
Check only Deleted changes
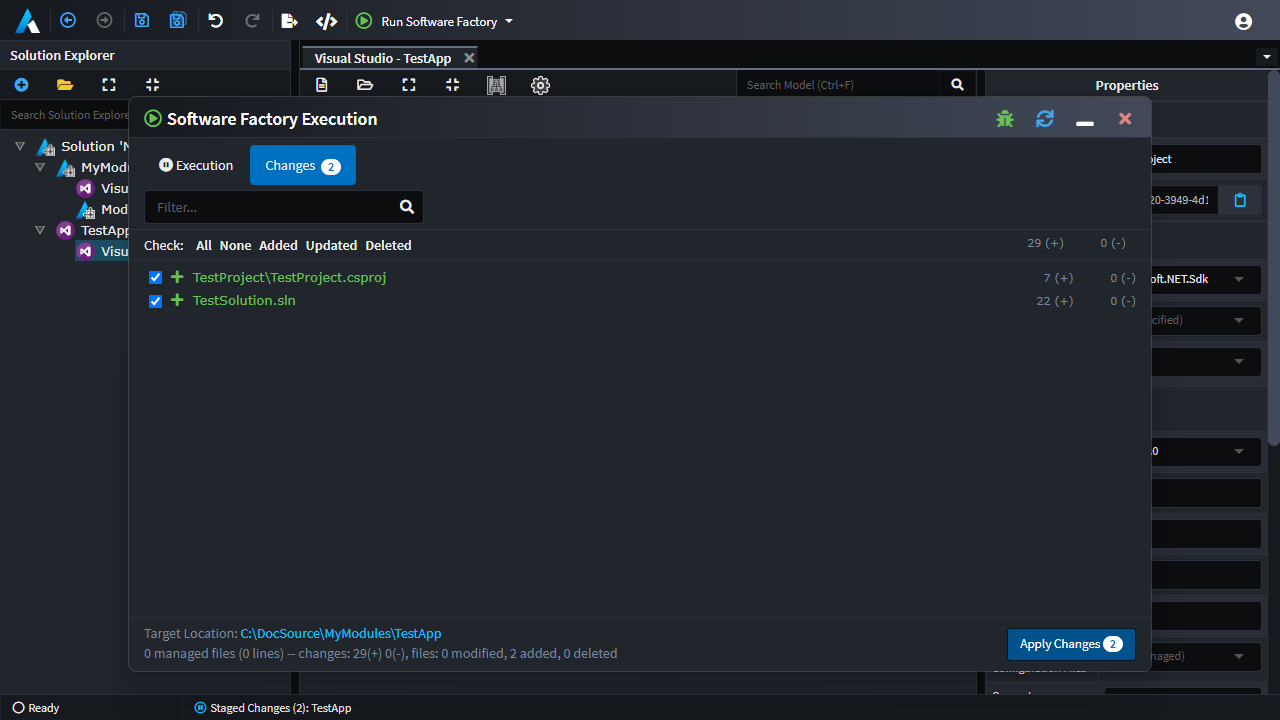click(x=388, y=245)
